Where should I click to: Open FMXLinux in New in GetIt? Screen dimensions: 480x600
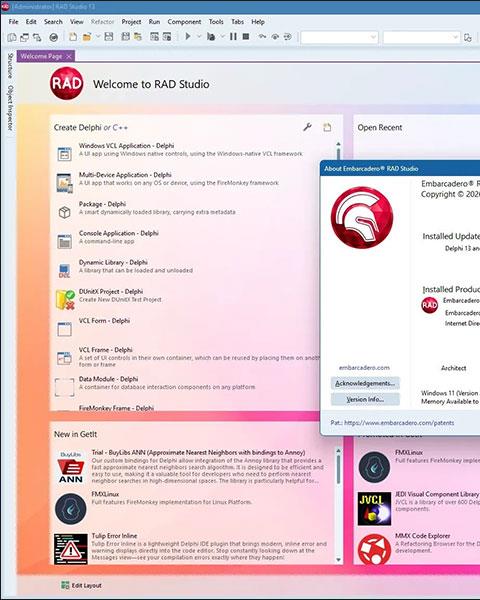click(x=191, y=508)
